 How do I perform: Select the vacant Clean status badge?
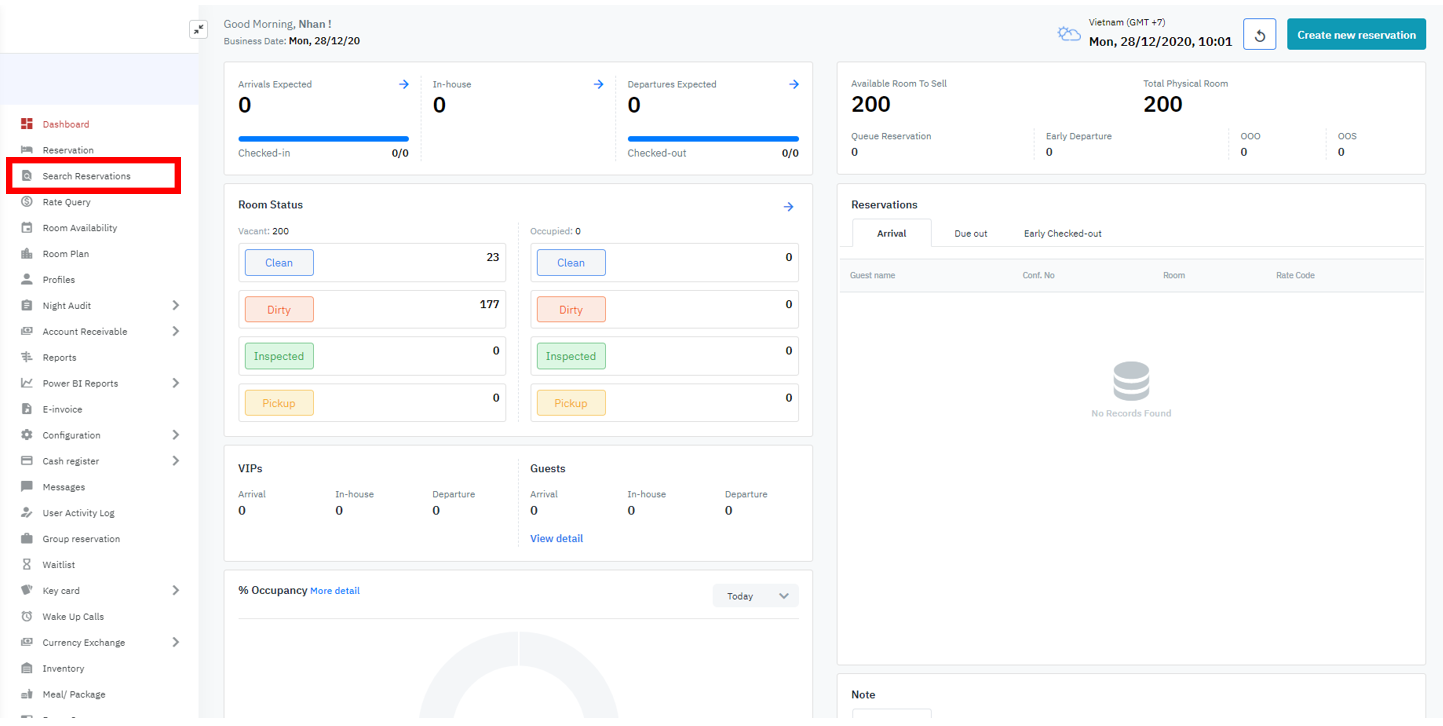(279, 263)
